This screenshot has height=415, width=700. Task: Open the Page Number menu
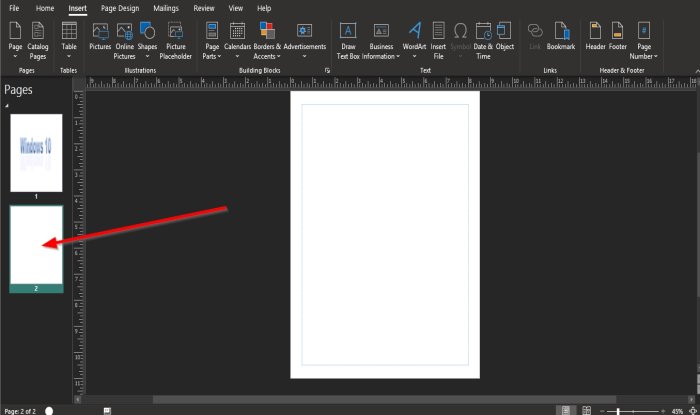[x=644, y=41]
